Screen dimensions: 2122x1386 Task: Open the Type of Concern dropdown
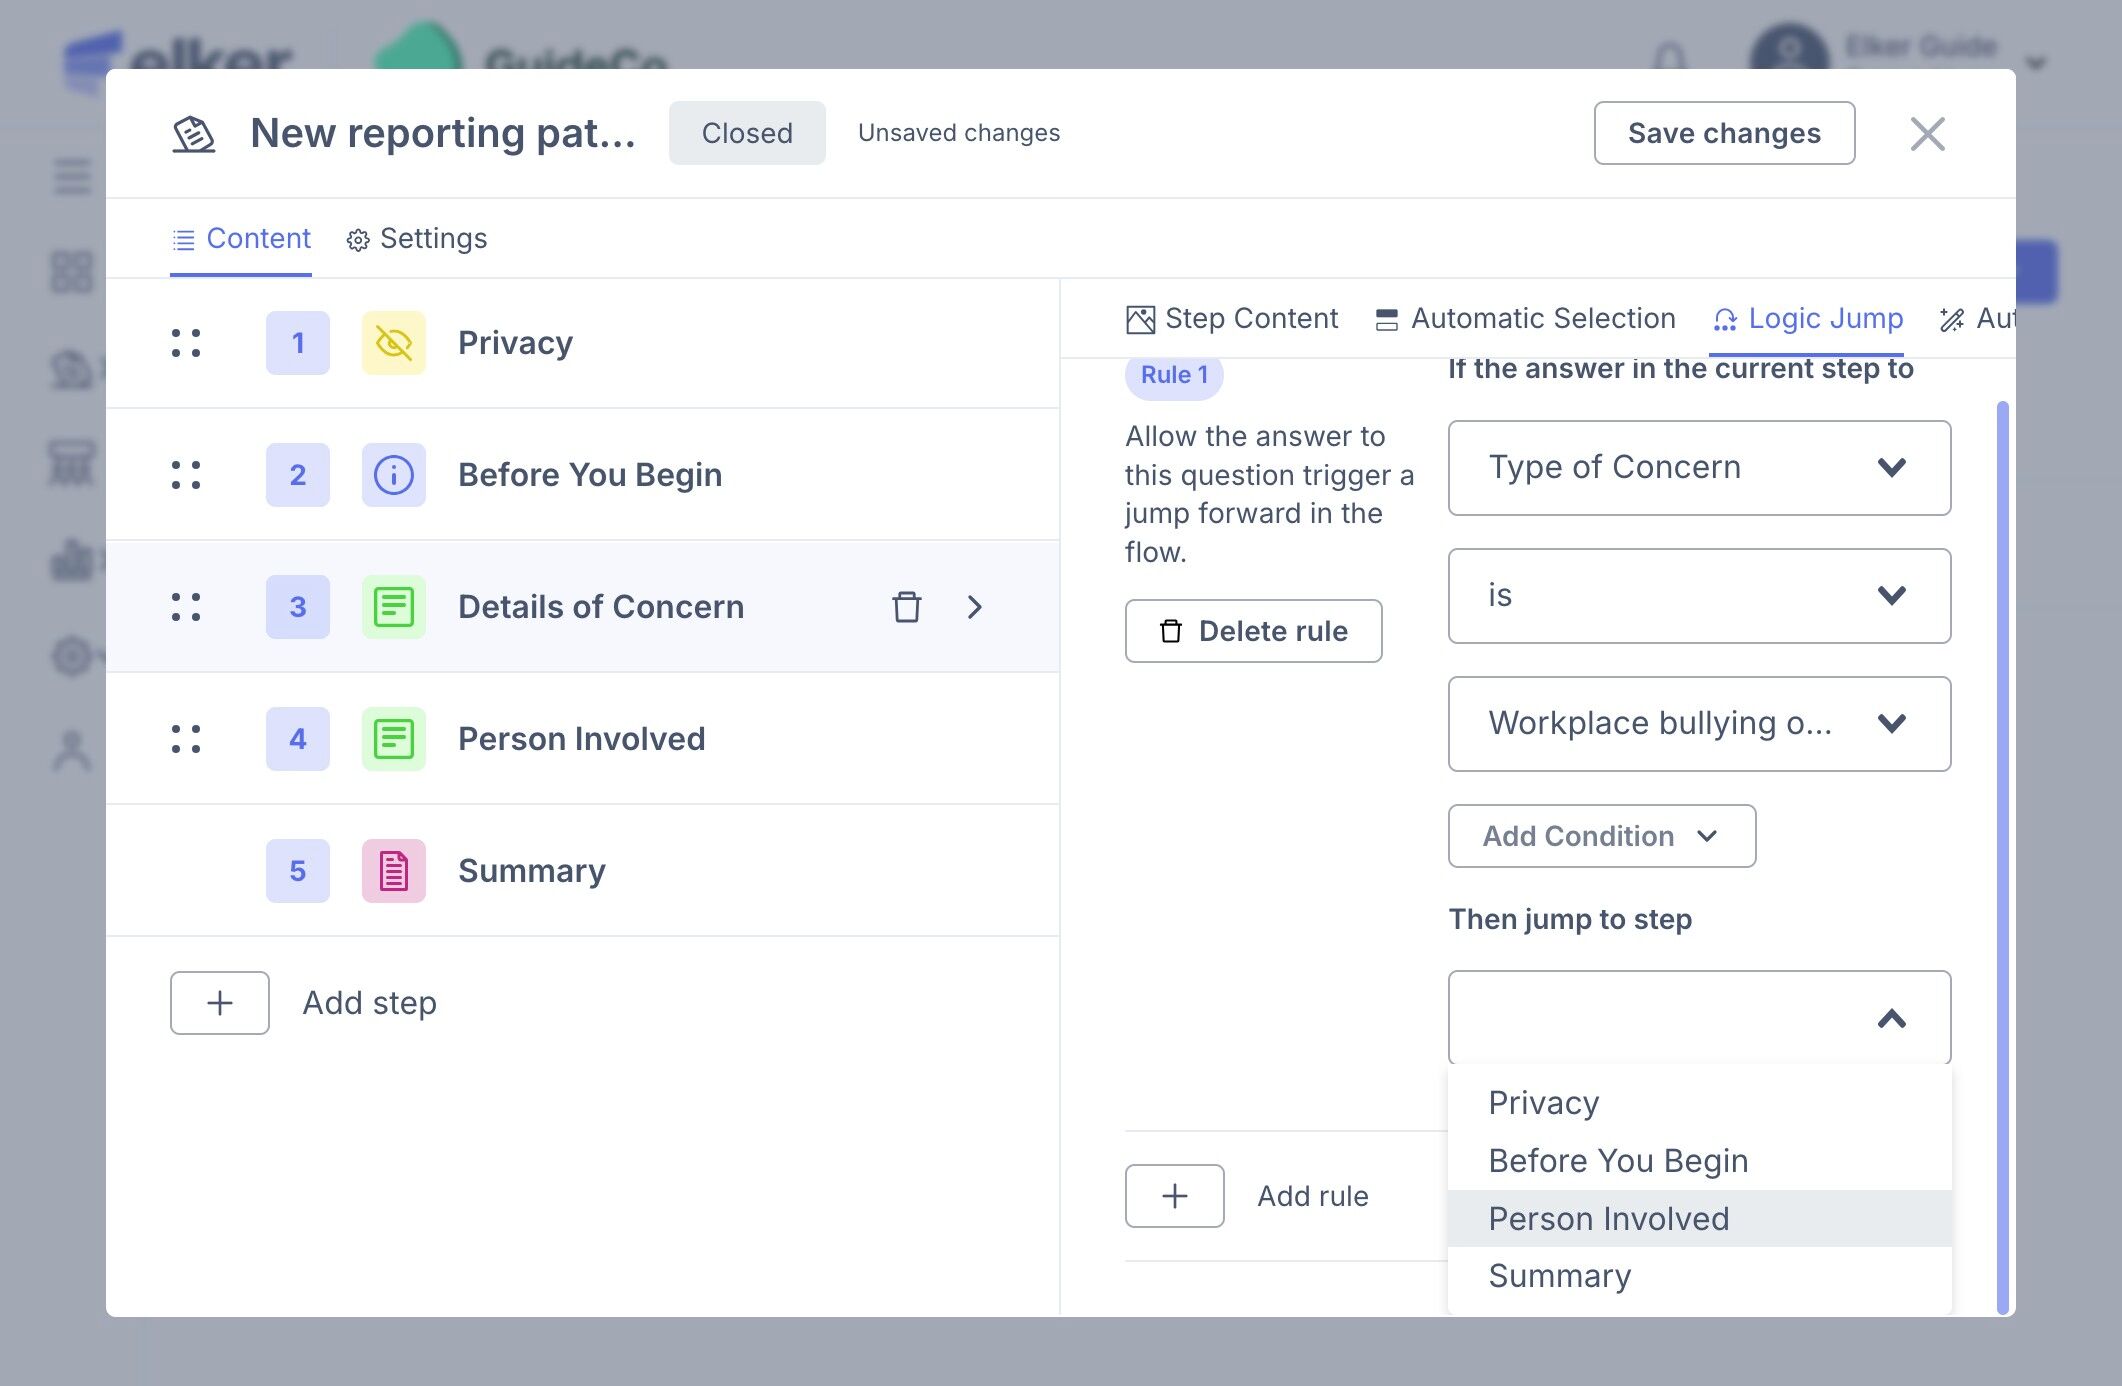point(1698,468)
